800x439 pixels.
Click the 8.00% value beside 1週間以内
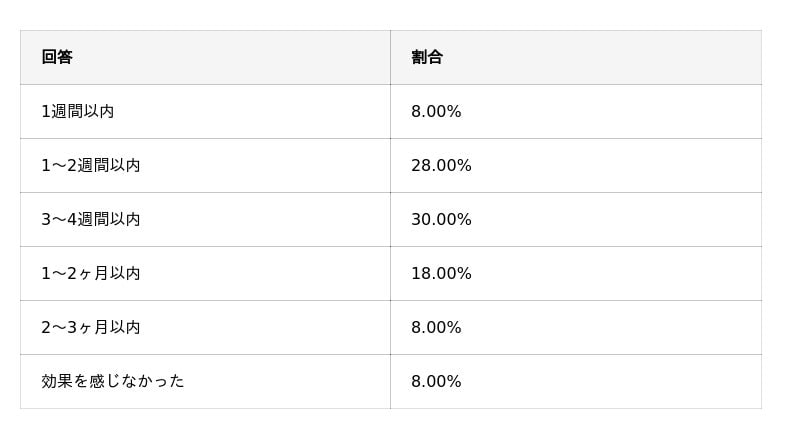coord(436,112)
